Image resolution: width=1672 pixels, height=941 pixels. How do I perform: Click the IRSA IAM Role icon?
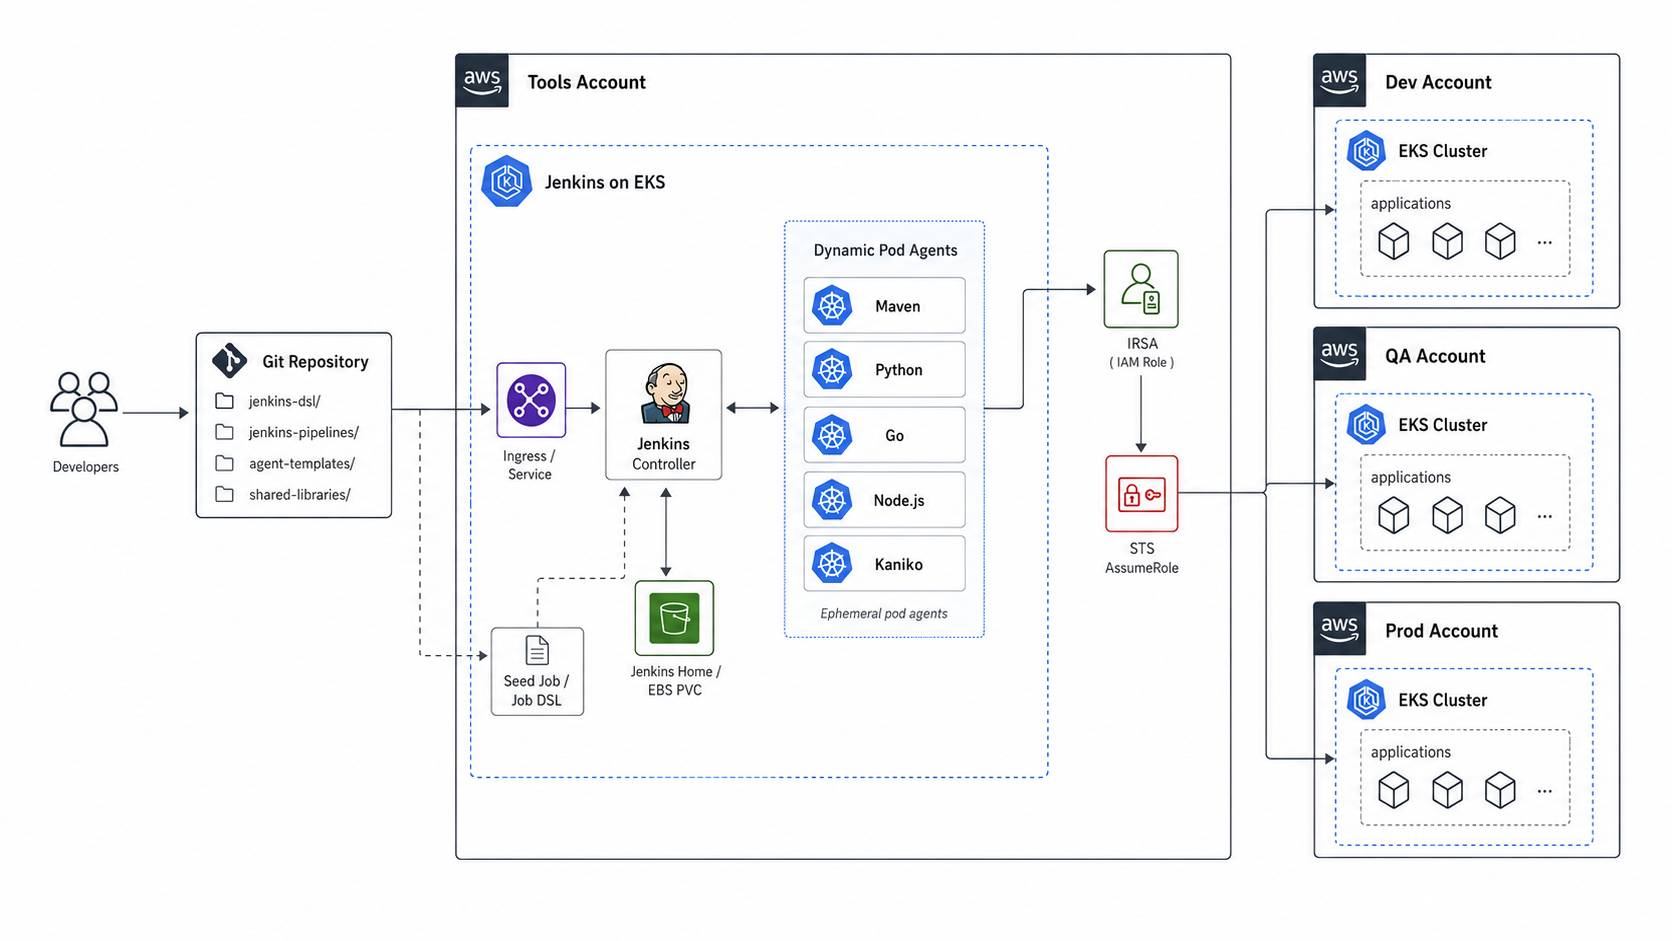point(1141,289)
